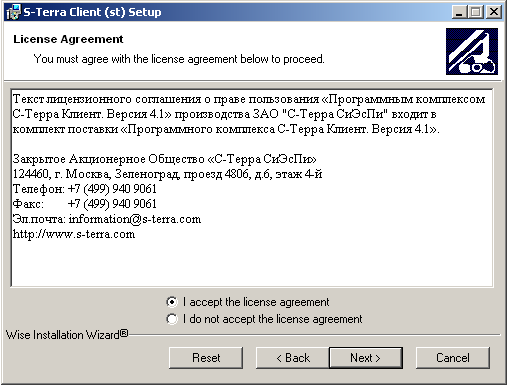Image resolution: width=508 pixels, height=385 pixels.
Task: Click the S-Terra logo image in header
Action: pyautogui.click(x=472, y=51)
